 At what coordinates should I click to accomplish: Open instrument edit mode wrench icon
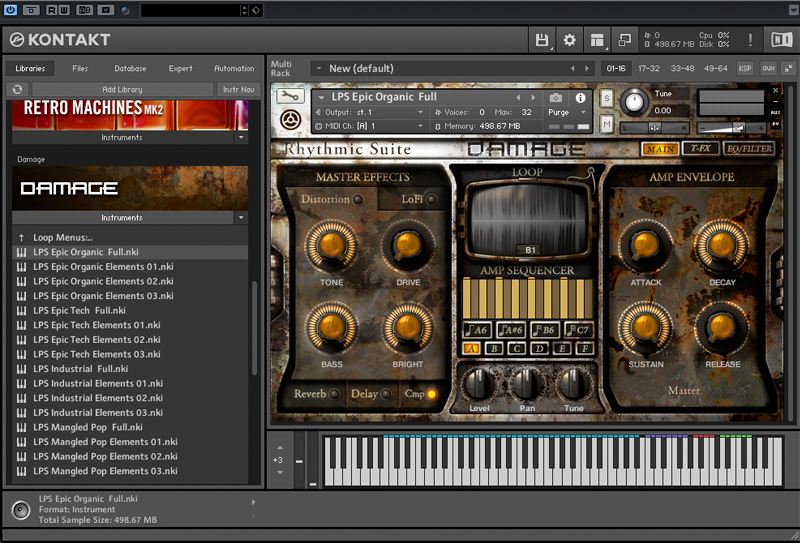point(290,96)
